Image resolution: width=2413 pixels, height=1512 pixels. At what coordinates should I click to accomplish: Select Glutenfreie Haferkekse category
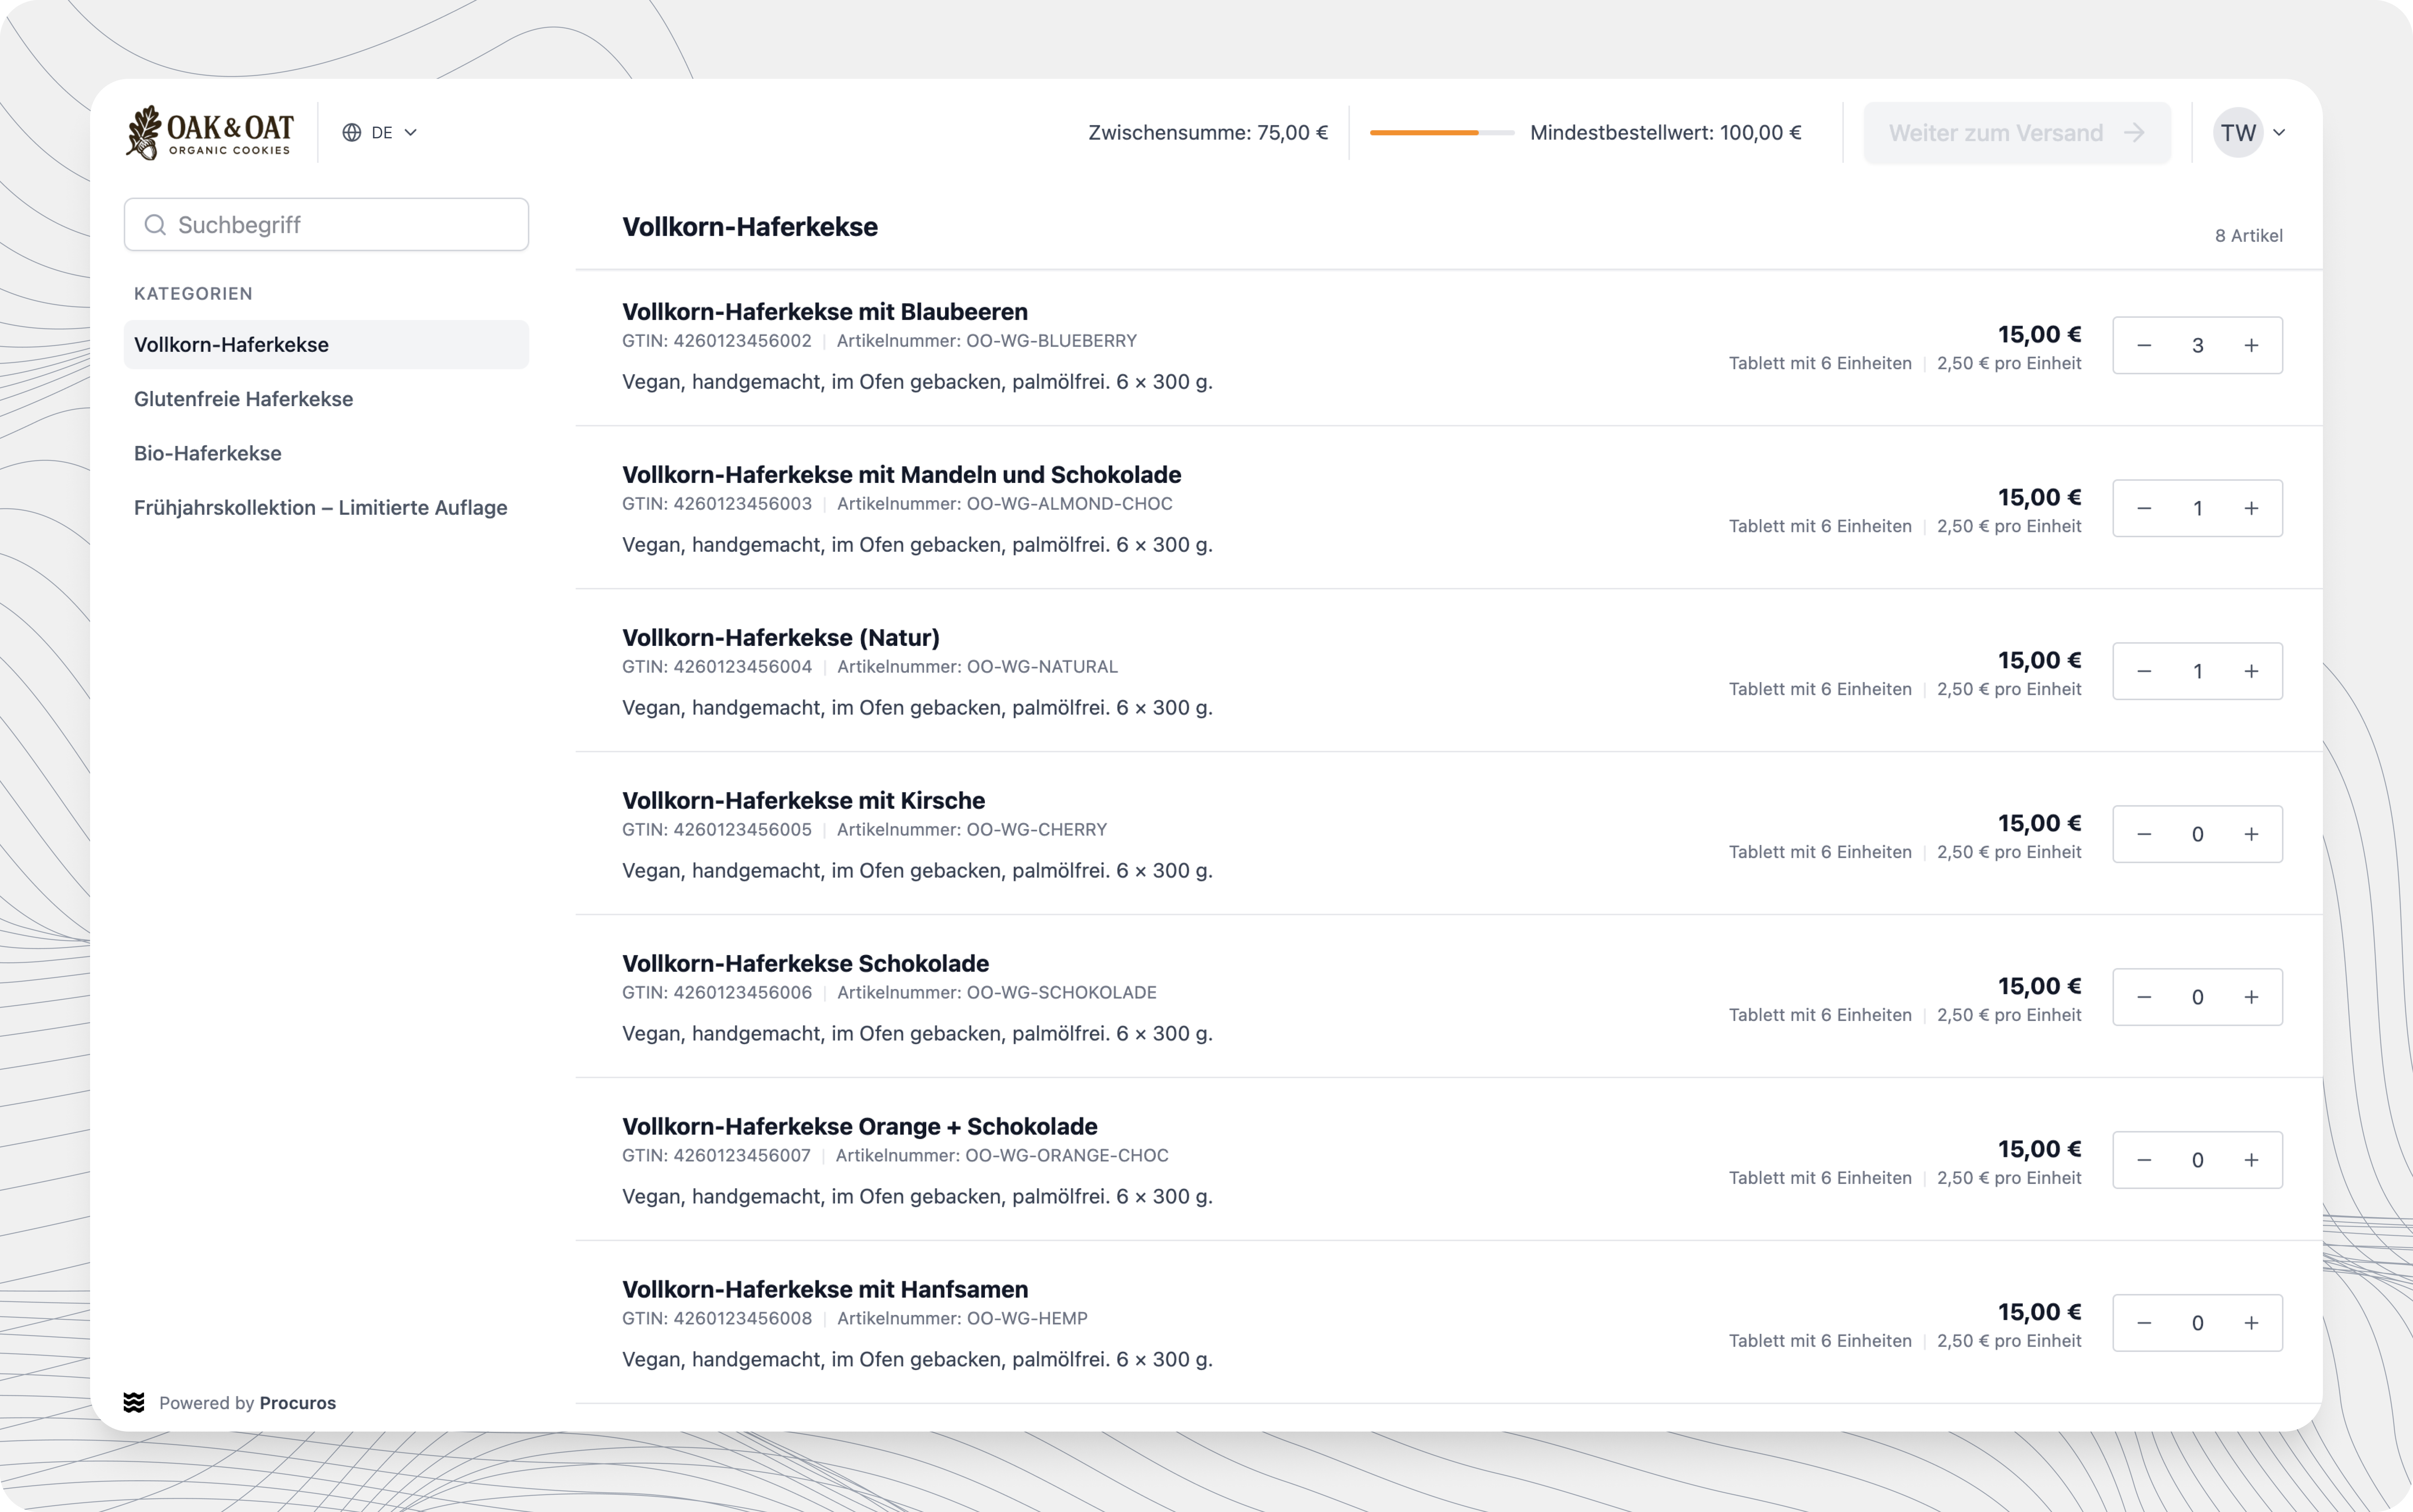coord(243,399)
